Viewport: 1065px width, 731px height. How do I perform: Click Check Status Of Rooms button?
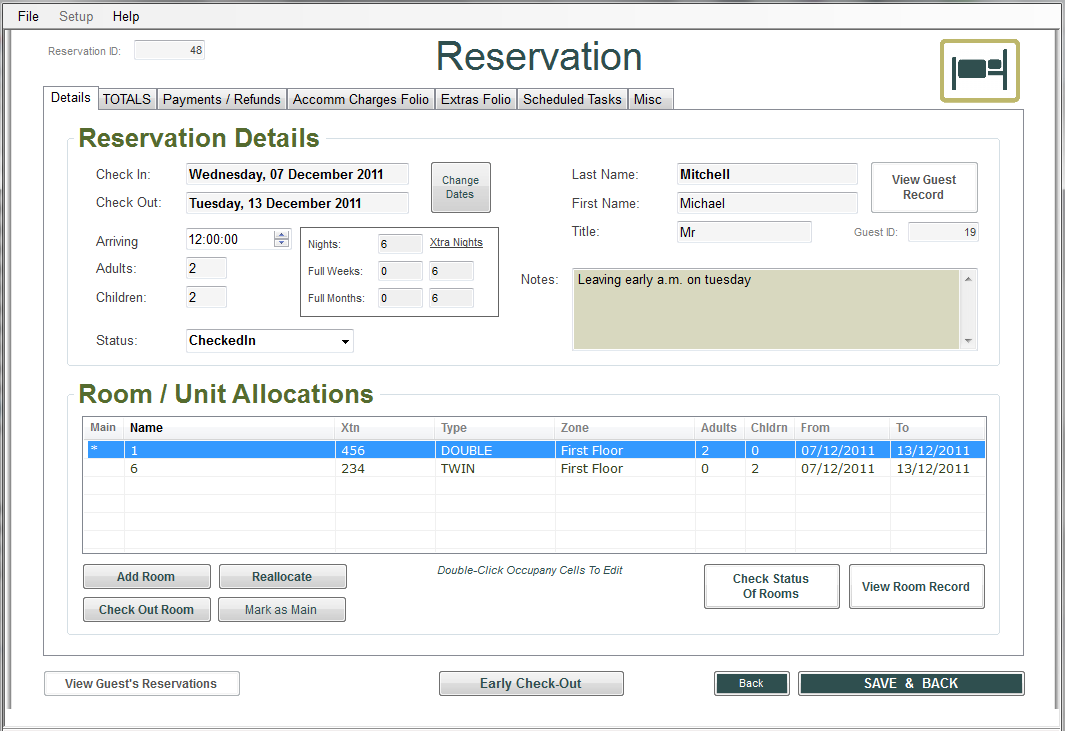[x=771, y=586]
